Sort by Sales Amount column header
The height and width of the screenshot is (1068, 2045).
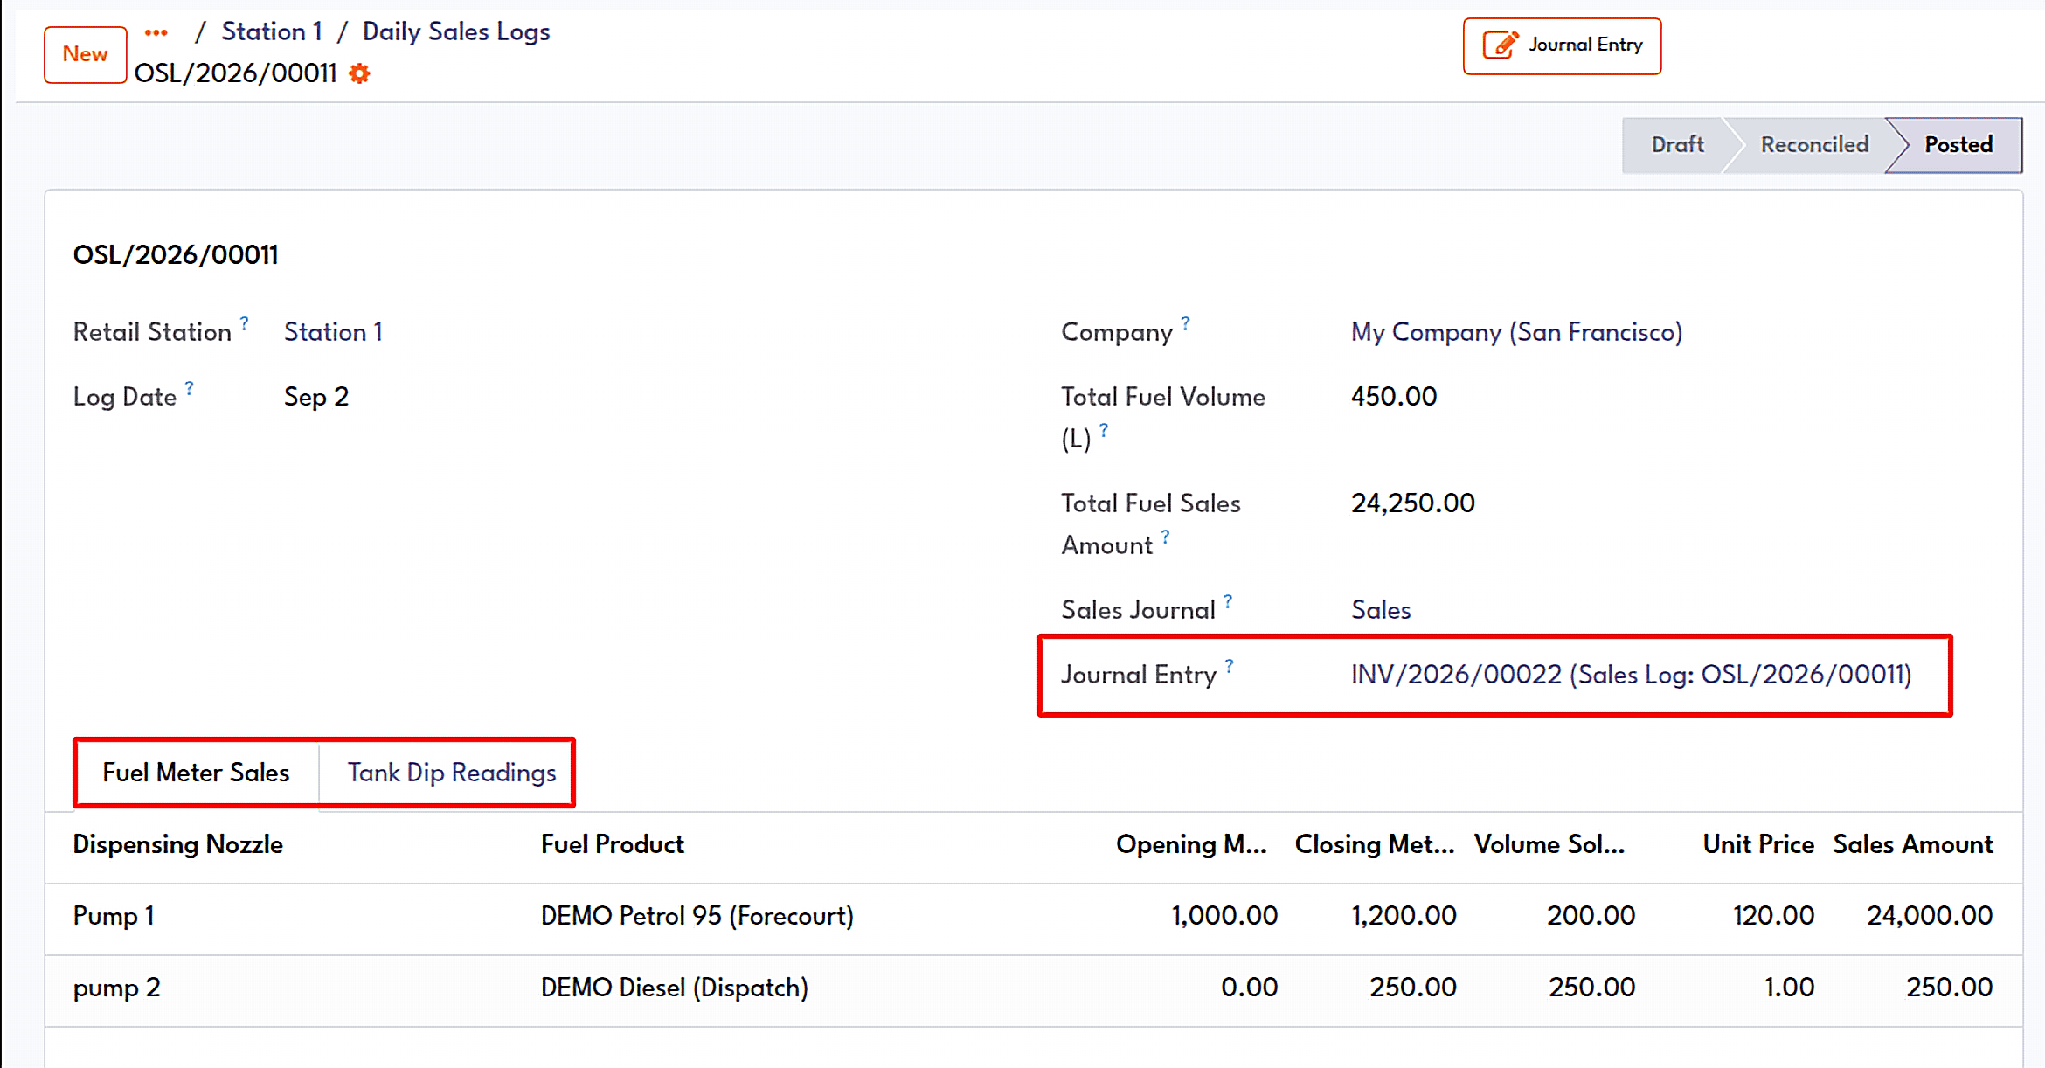(x=1912, y=845)
